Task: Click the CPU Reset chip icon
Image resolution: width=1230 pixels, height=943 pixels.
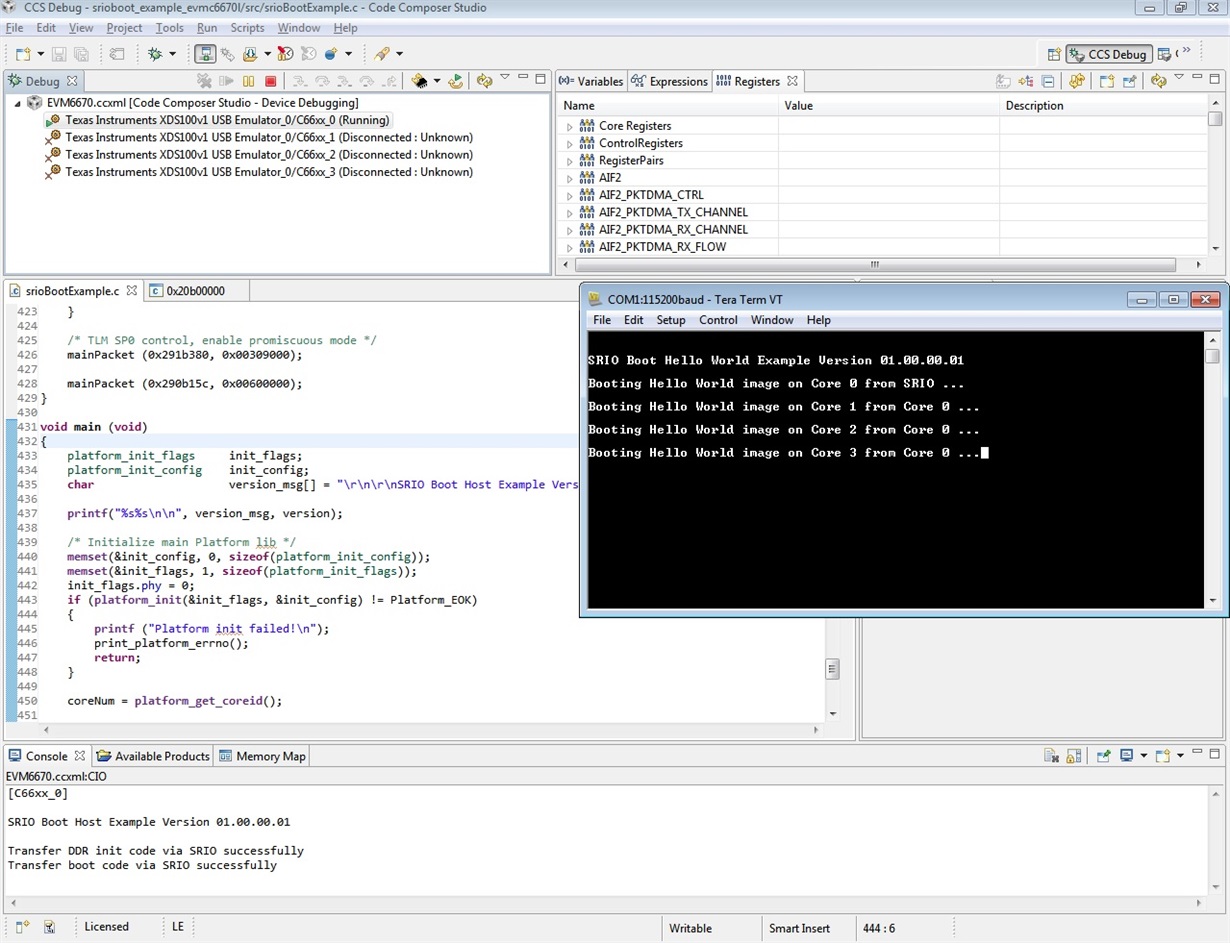Action: 420,81
